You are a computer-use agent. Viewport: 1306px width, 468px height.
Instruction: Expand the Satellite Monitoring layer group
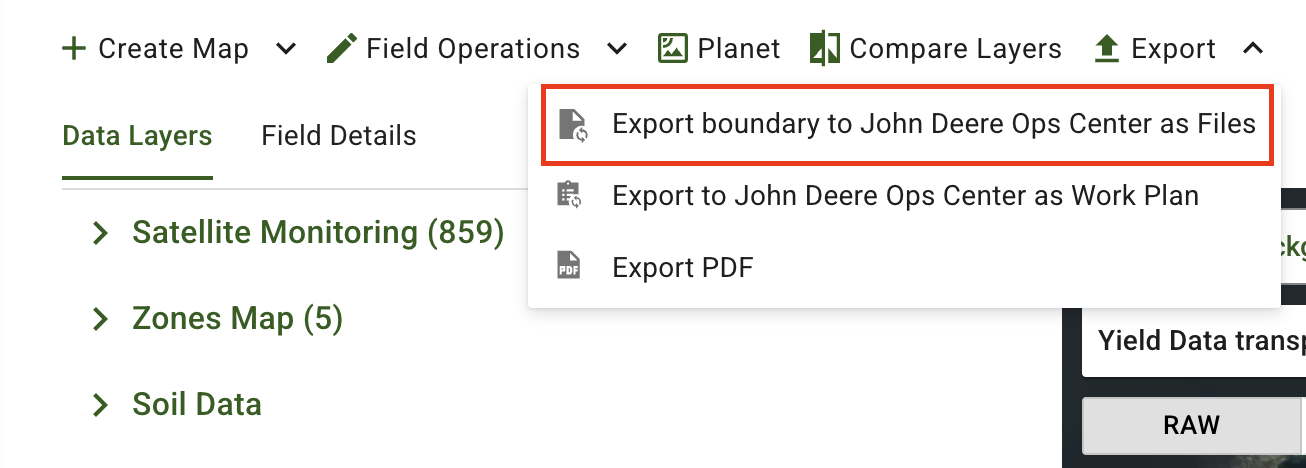tap(100, 233)
